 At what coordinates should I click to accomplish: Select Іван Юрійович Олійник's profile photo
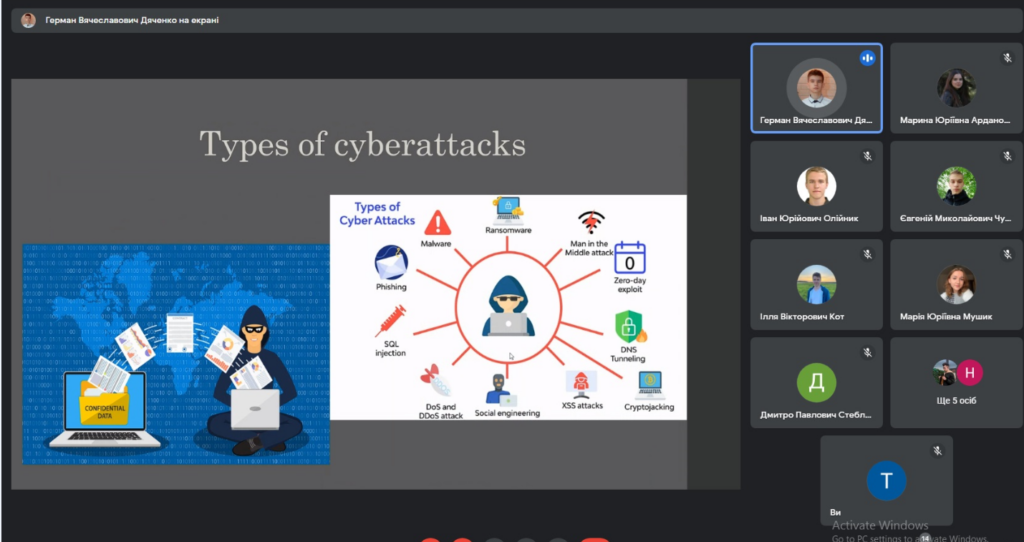coord(816,185)
